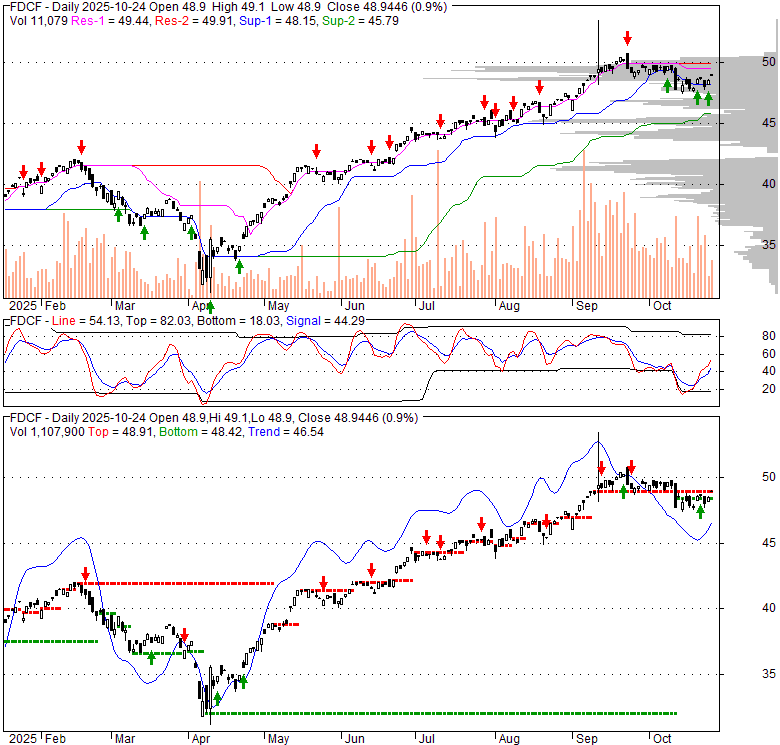Click the Top = 48.91 label
Screen dimensions: 780x745
tap(120, 432)
